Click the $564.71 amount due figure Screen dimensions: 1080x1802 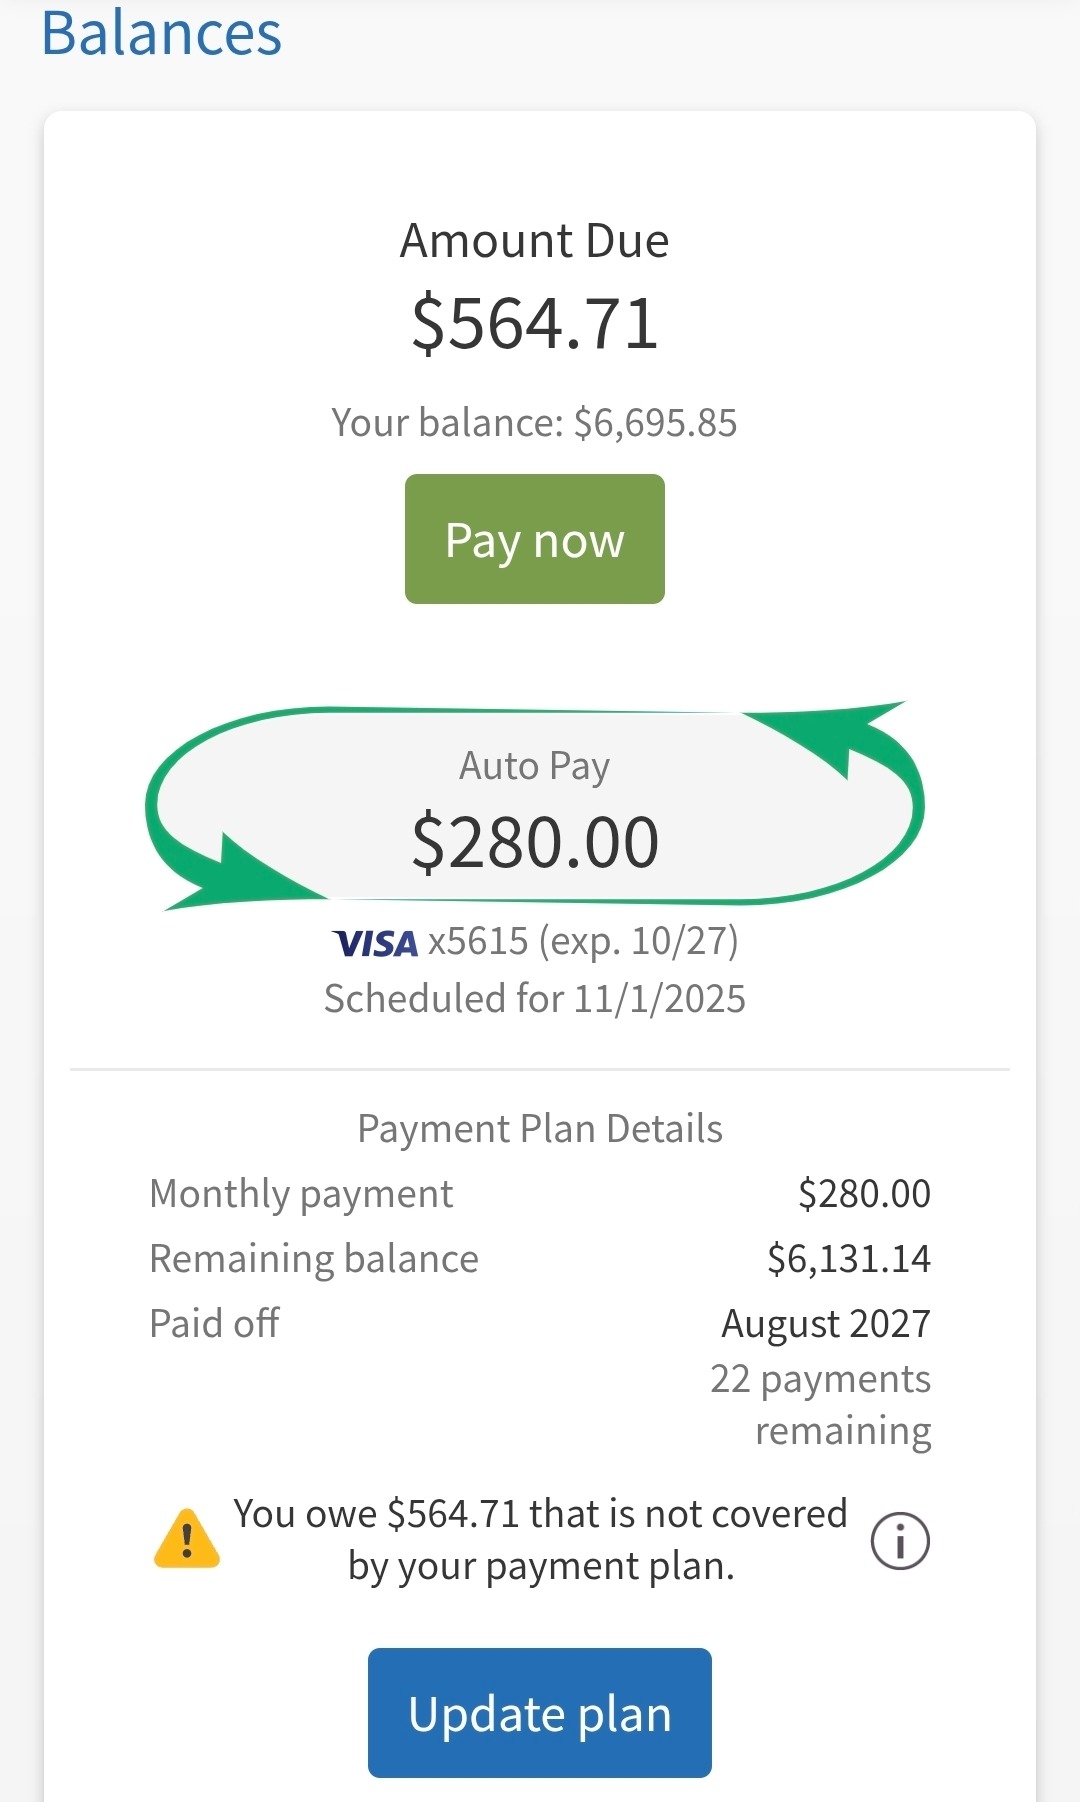pyautogui.click(x=535, y=324)
